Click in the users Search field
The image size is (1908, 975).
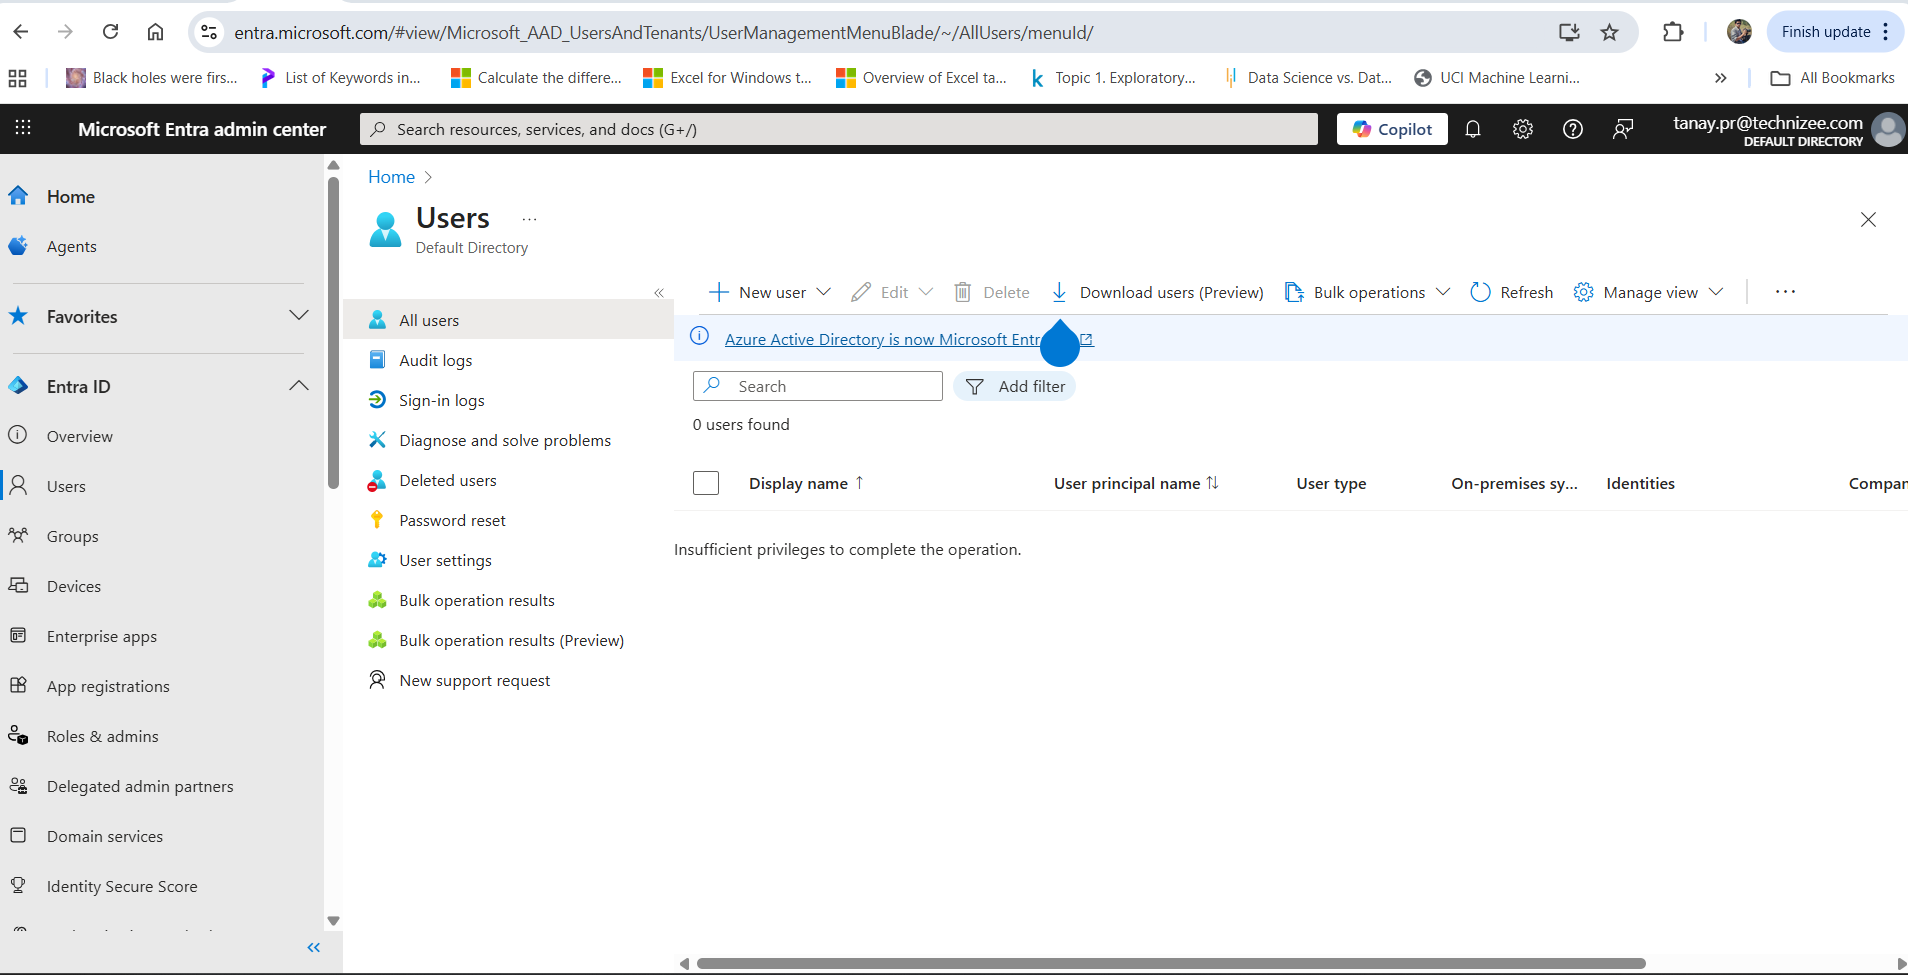tap(818, 386)
